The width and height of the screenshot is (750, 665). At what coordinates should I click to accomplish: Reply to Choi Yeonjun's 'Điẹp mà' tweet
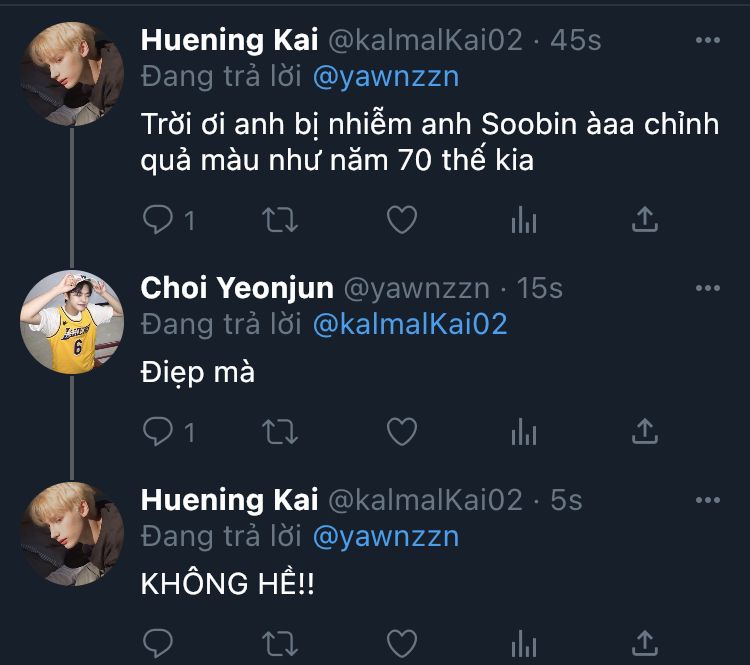coord(158,431)
